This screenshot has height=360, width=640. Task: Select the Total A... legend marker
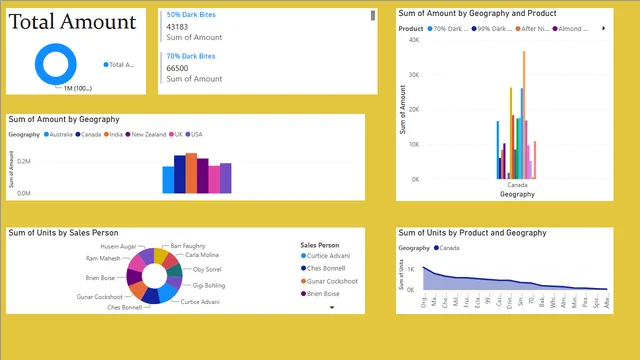(106, 64)
